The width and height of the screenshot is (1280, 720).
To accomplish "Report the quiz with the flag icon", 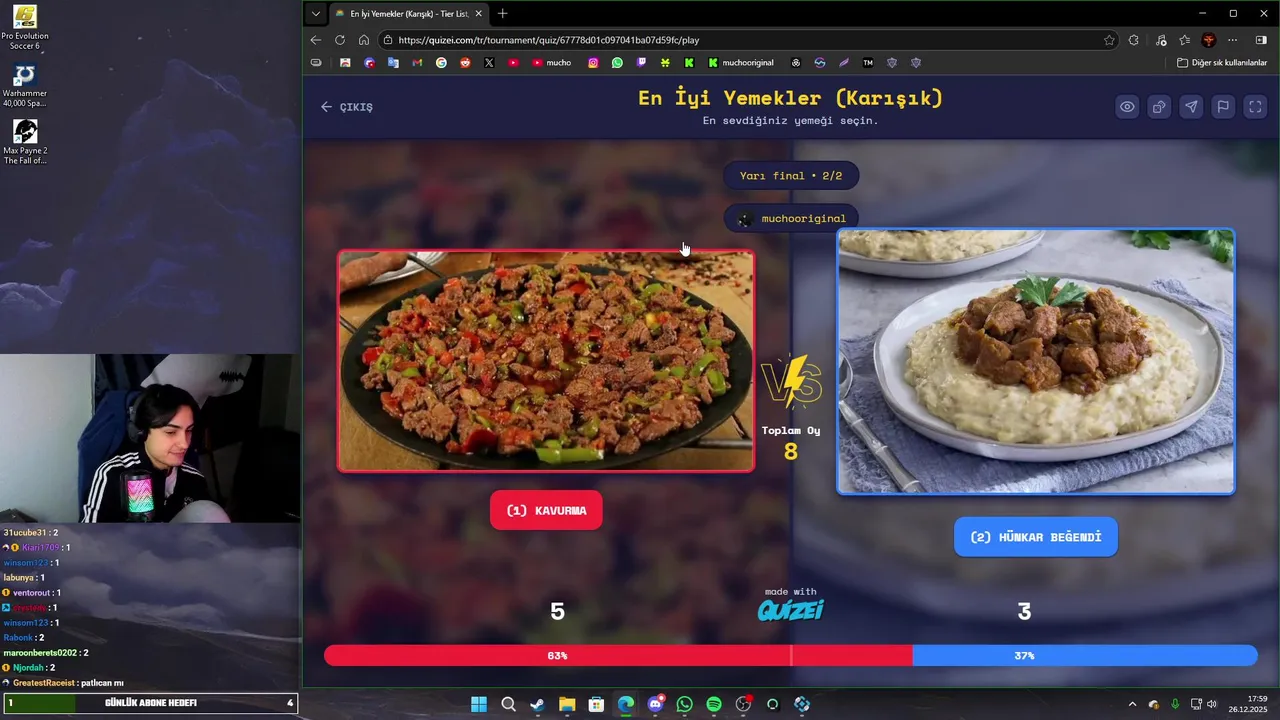I will click(x=1223, y=107).
